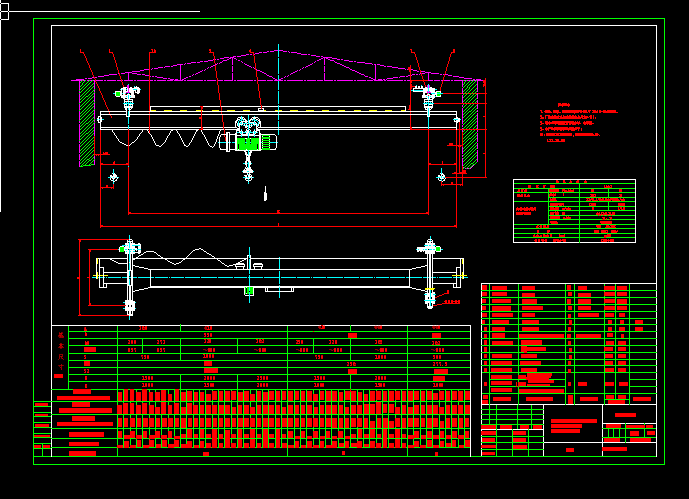
Task: Click the magenta roof truss apex
Action: [x=277, y=50]
